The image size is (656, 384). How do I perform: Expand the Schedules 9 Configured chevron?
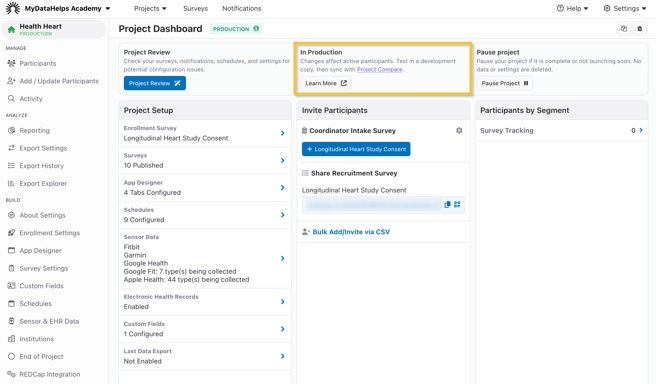[282, 215]
